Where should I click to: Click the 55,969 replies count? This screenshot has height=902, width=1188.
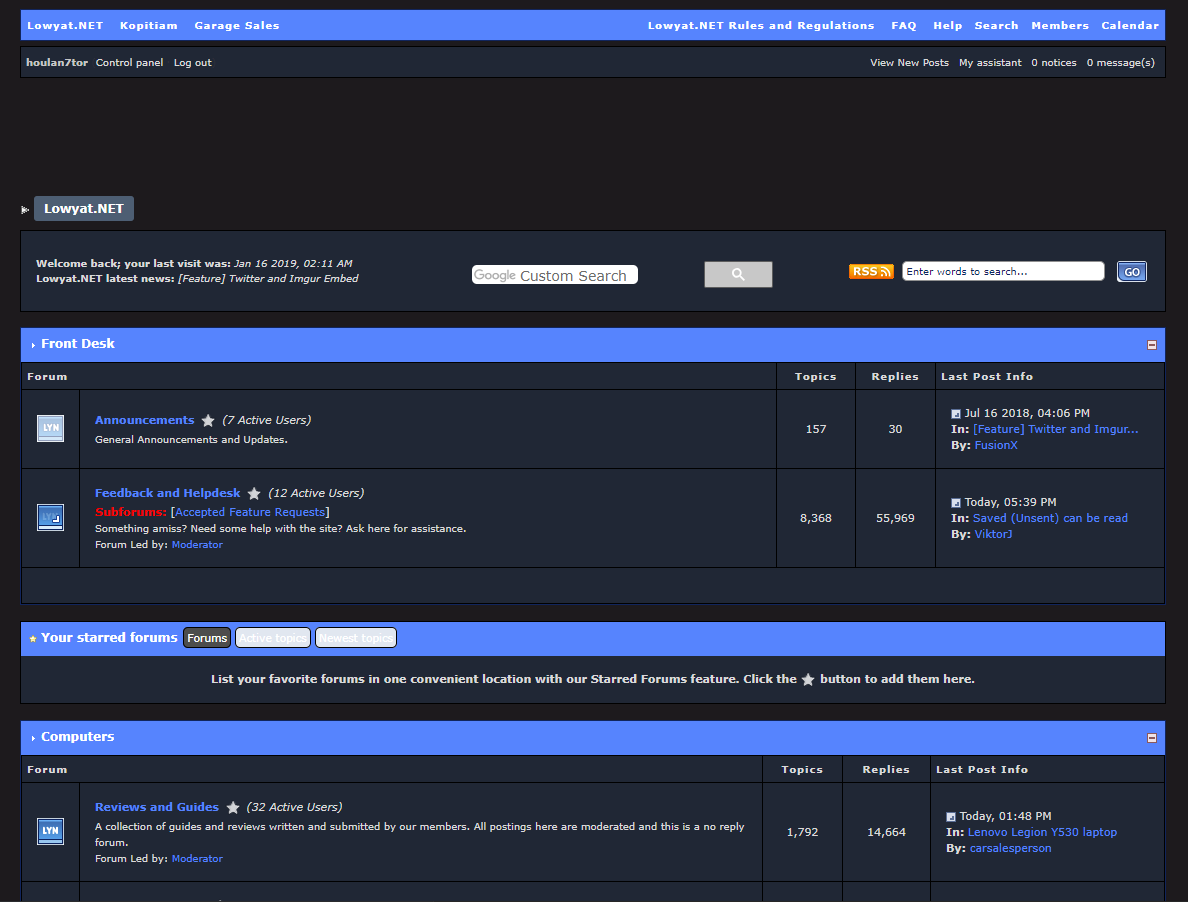tap(896, 518)
